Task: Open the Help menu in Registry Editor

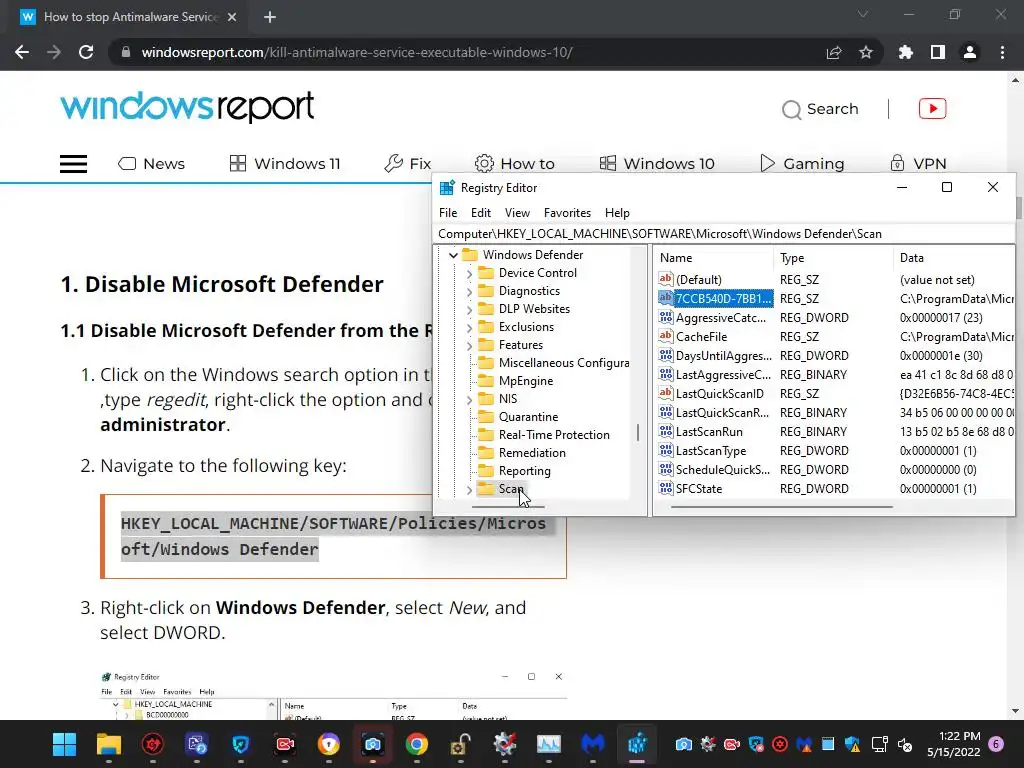Action: (617, 213)
